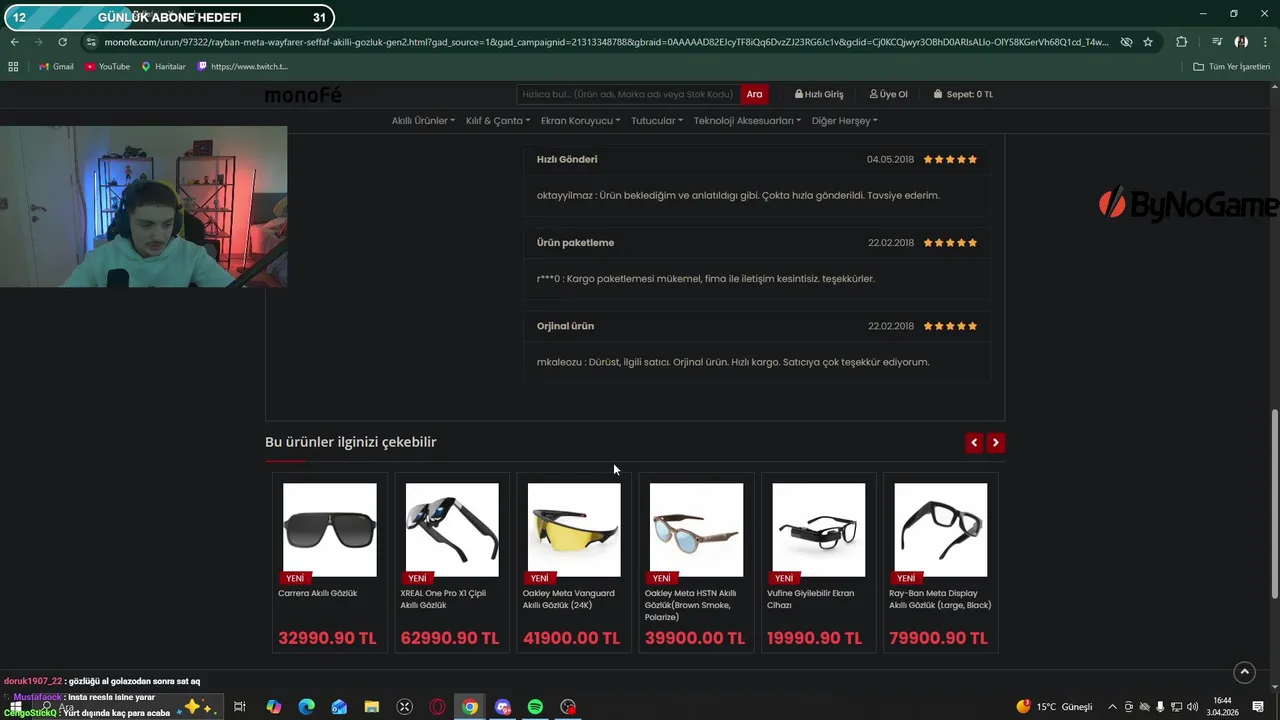Click the scroll-to-top arrow button

click(1244, 672)
